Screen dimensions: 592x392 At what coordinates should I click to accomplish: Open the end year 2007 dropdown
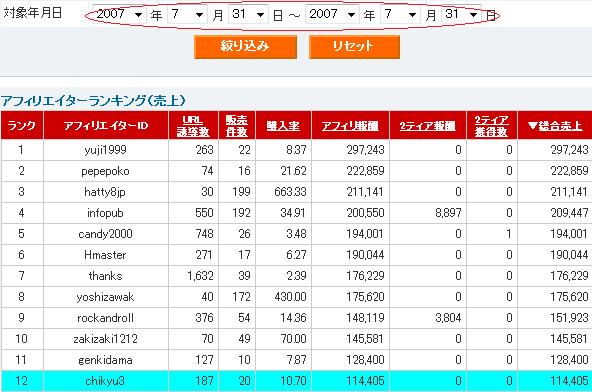tap(332, 15)
